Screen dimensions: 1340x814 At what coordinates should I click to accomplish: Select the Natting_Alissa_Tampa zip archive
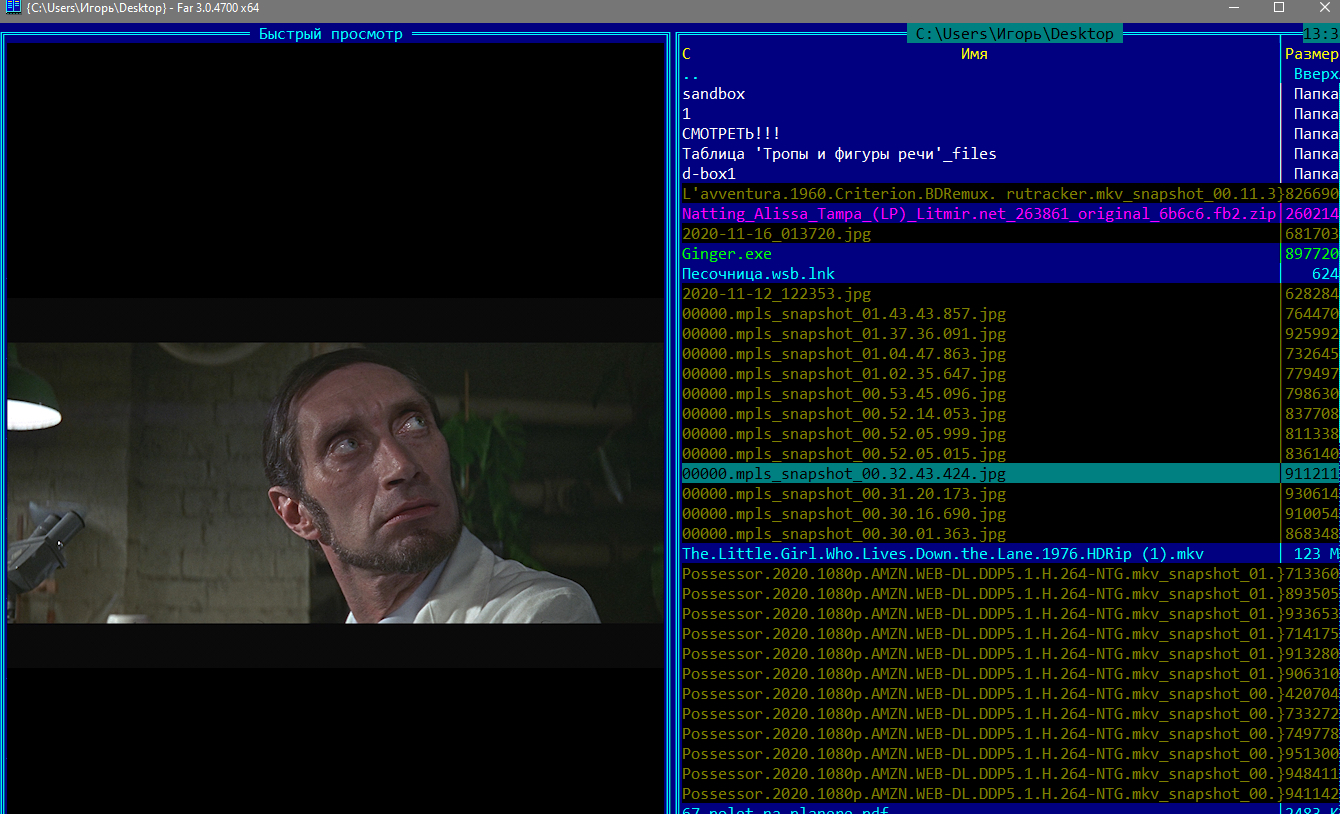point(978,214)
